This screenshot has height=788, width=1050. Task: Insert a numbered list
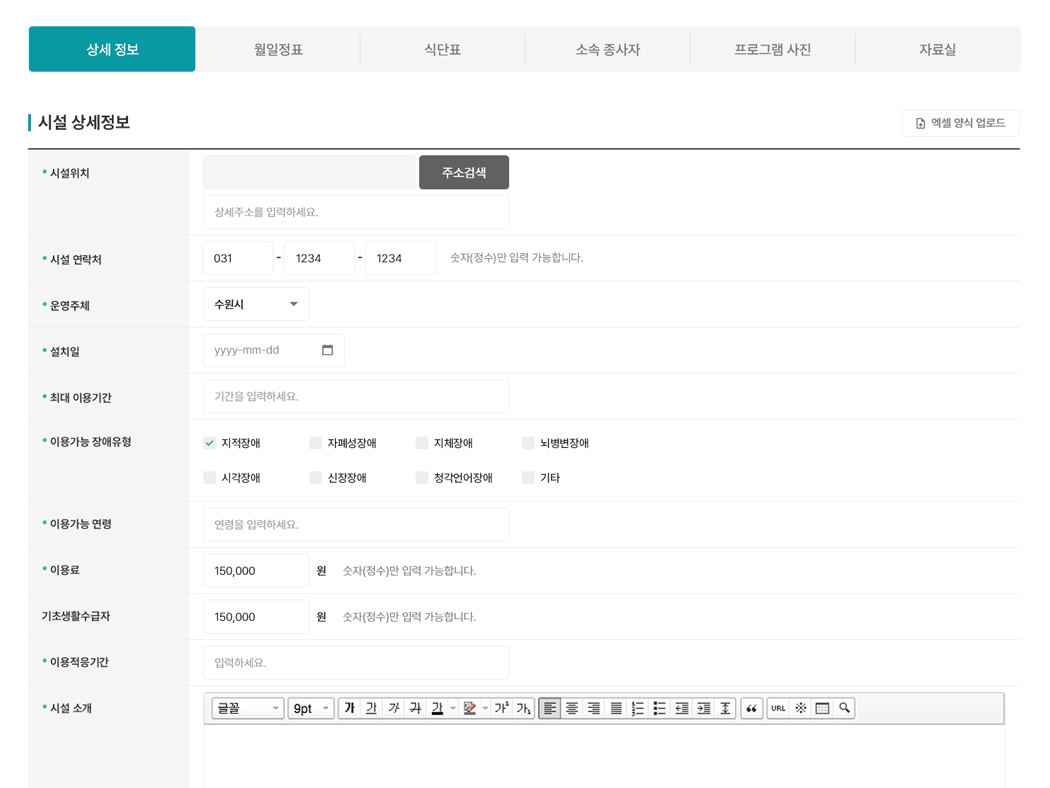click(638, 708)
